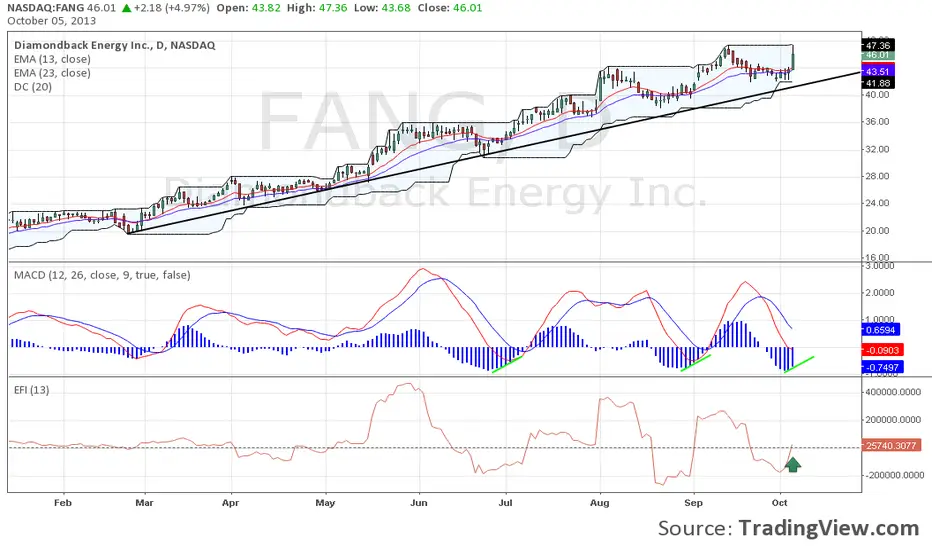
Task: Click the red -0.0903 MACD value tag
Action: 882,350
